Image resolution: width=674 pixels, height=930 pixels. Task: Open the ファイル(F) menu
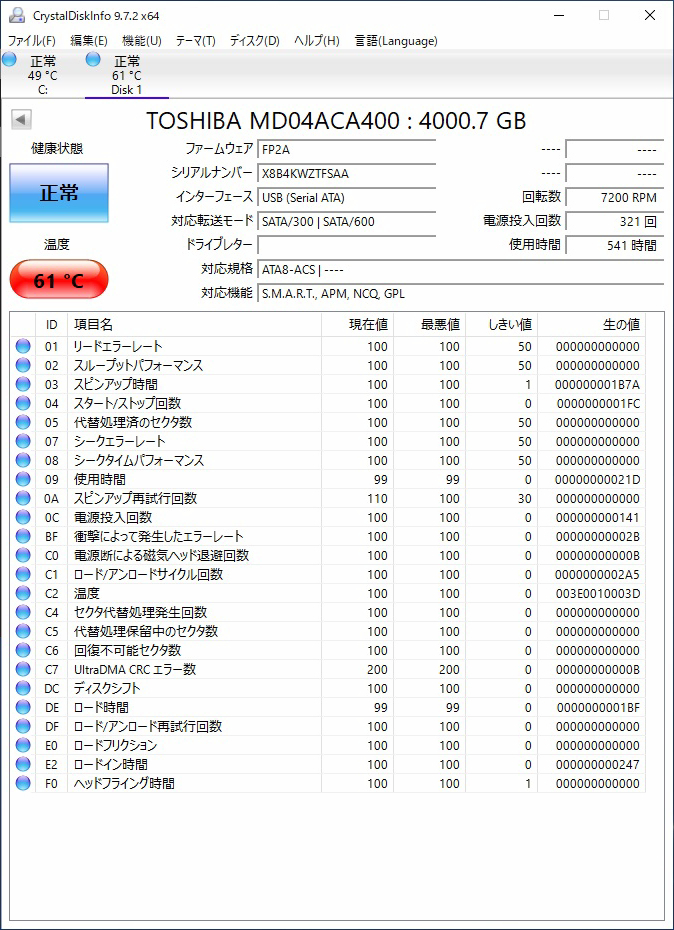[x=31, y=41]
